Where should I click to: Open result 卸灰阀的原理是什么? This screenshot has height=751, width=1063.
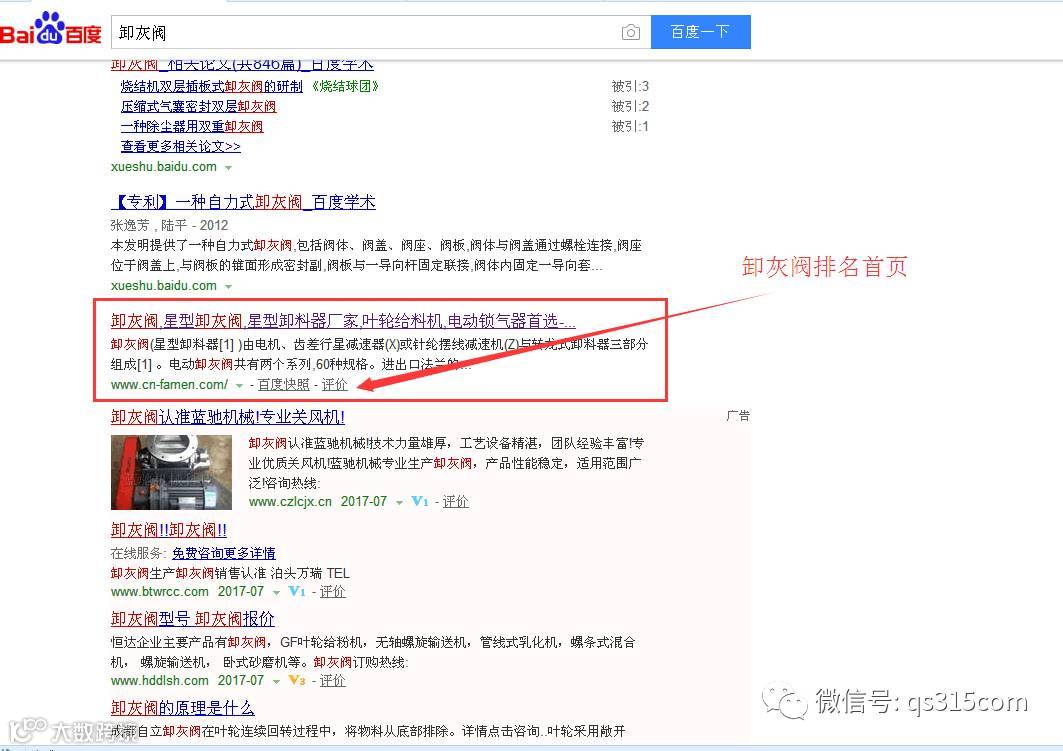click(x=182, y=708)
